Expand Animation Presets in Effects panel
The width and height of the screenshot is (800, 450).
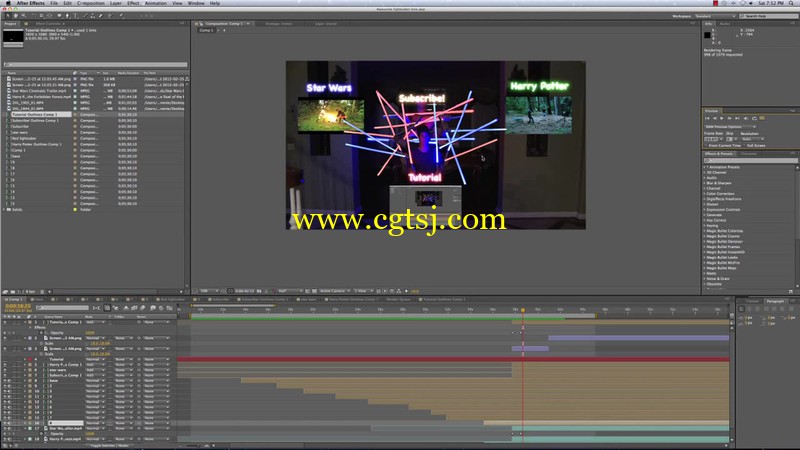click(705, 167)
